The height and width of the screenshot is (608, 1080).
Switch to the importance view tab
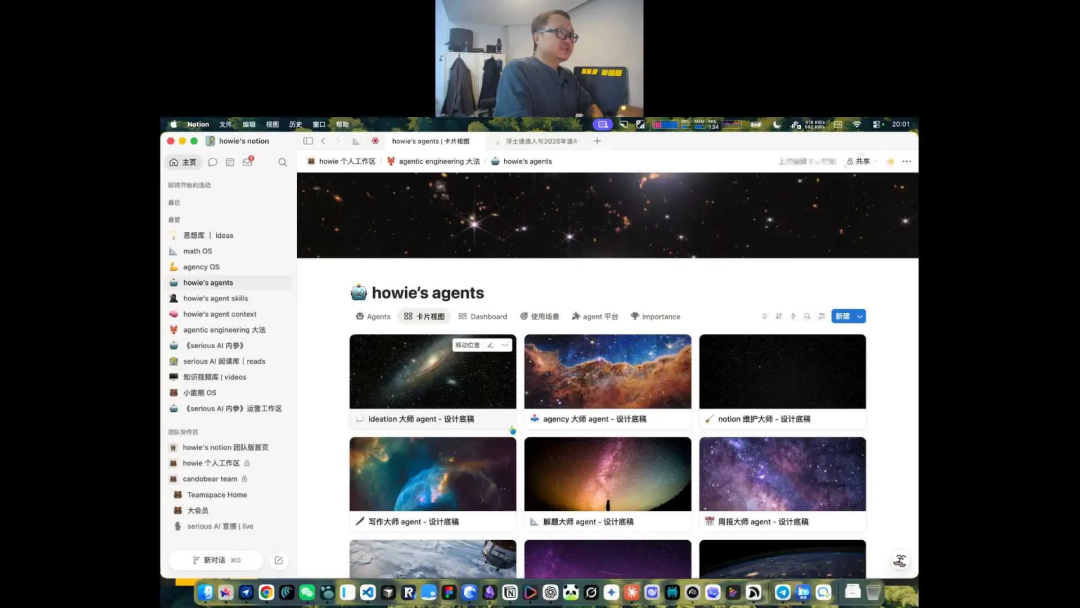656,317
